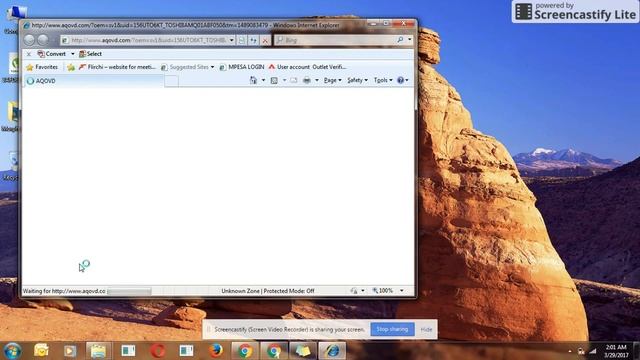
Task: Open the Tools menu
Action: click(383, 80)
